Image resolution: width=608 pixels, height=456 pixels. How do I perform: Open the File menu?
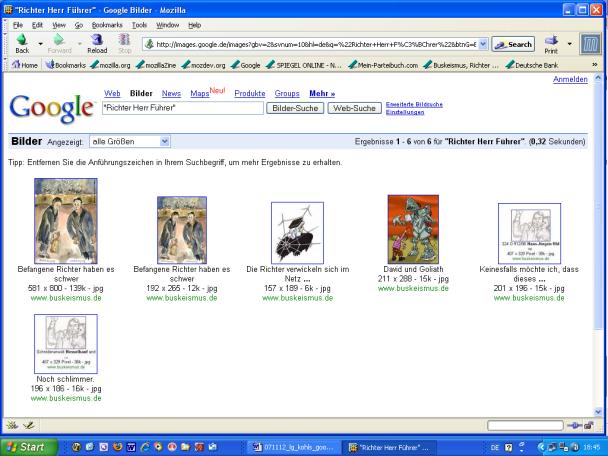point(18,25)
